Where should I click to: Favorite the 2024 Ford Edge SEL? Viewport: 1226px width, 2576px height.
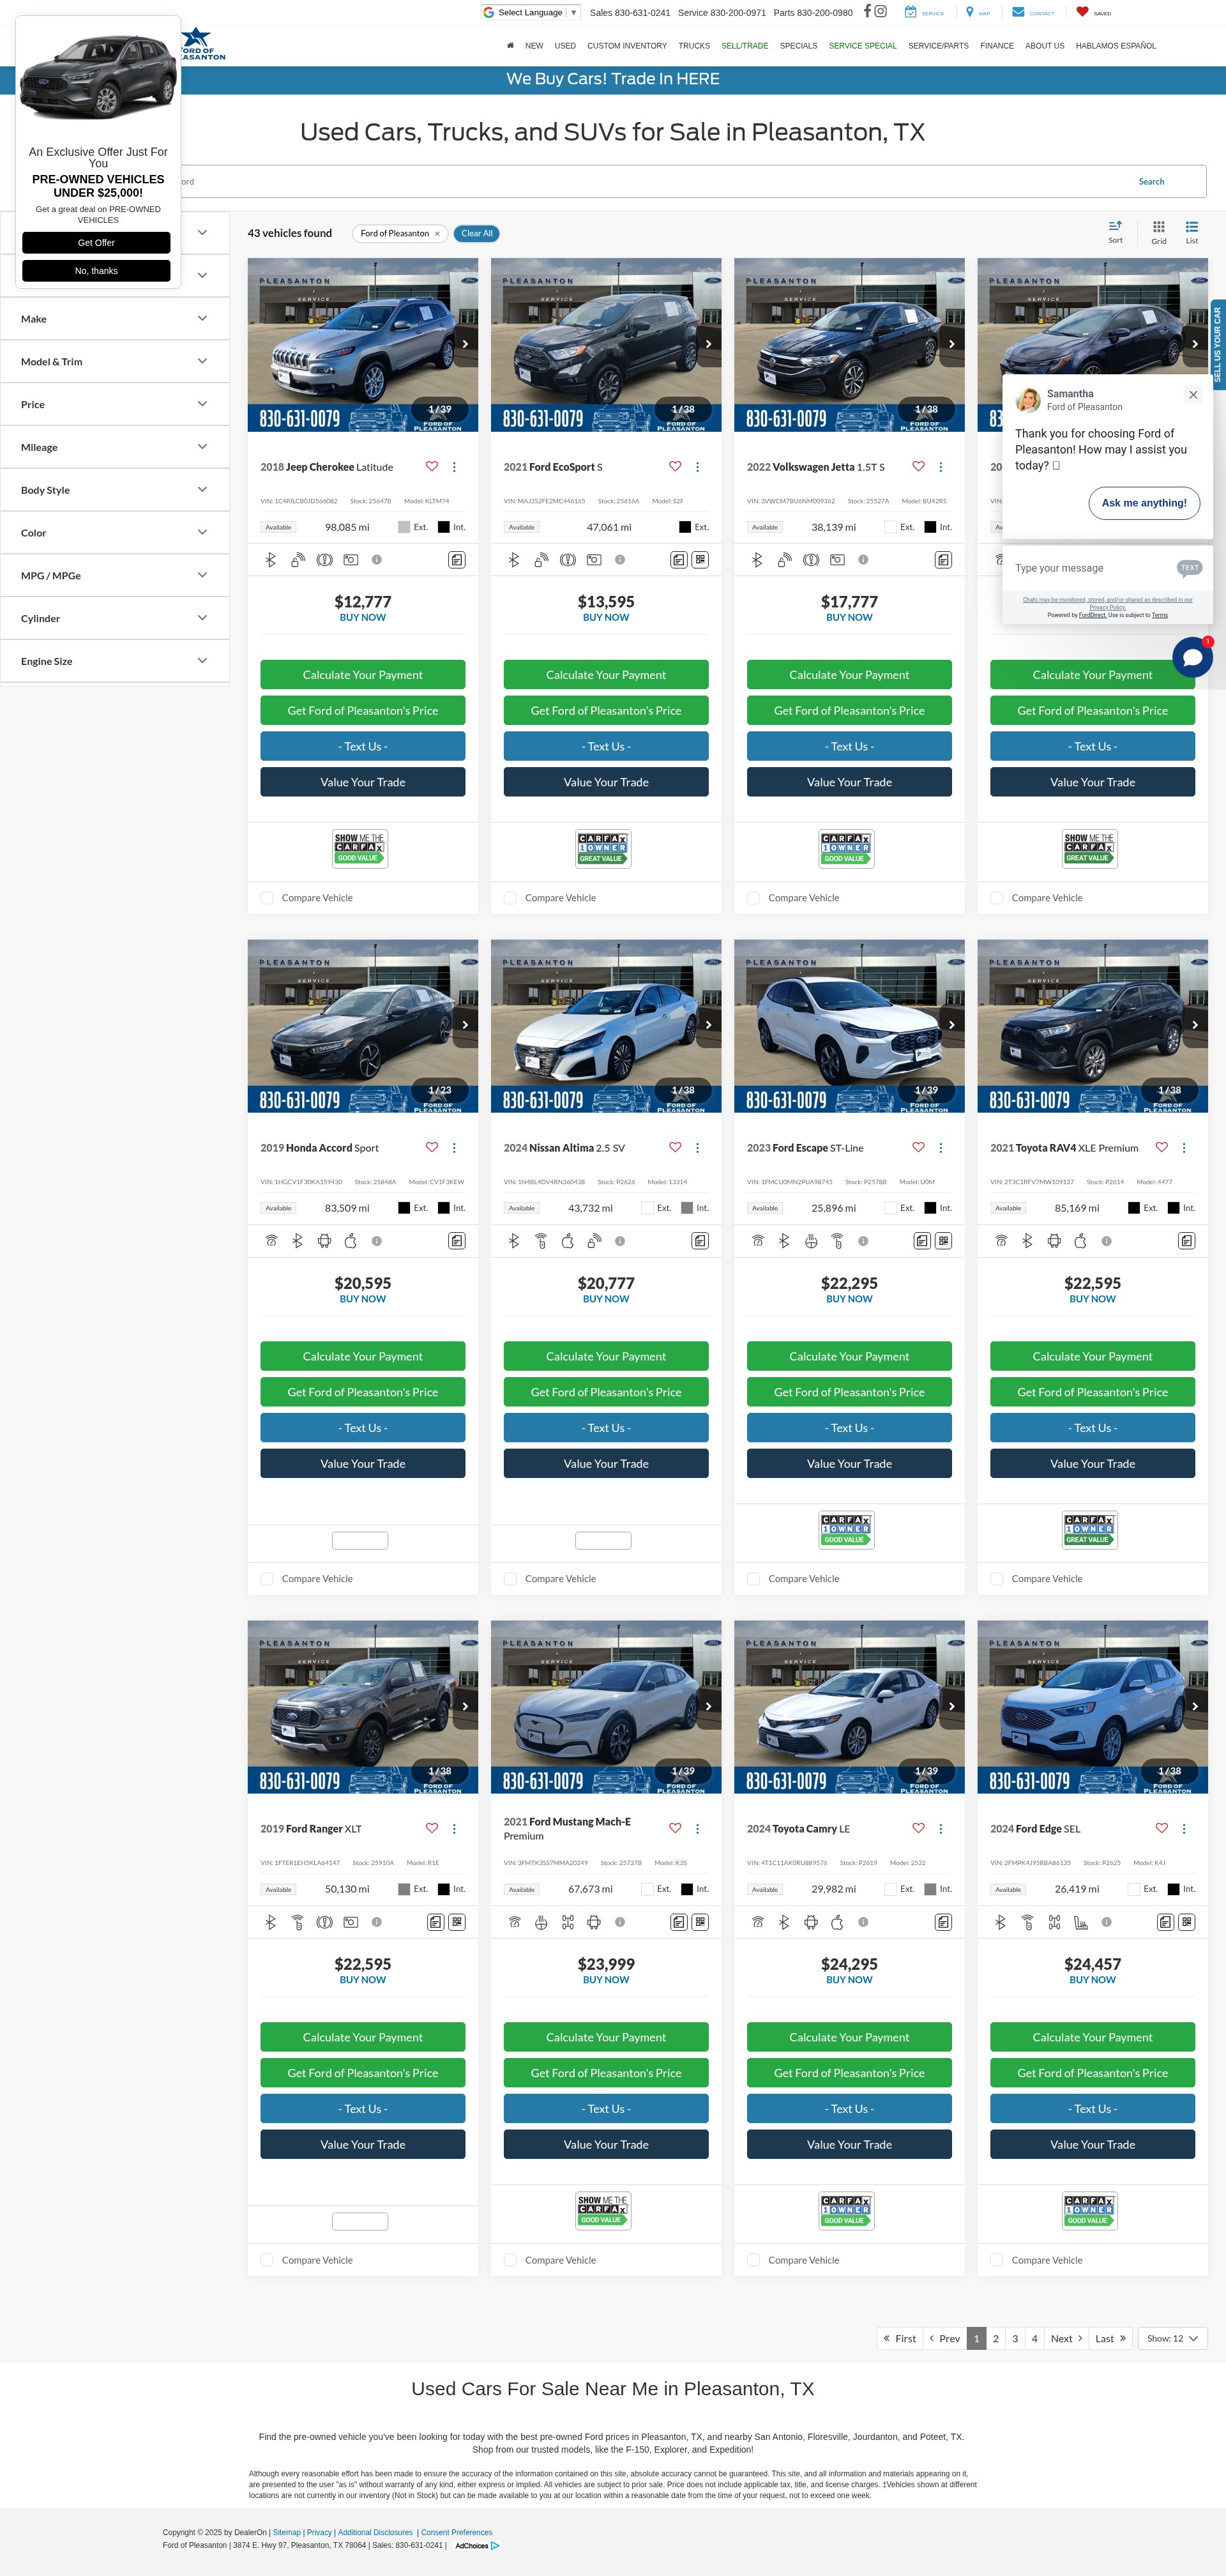(x=1161, y=1828)
